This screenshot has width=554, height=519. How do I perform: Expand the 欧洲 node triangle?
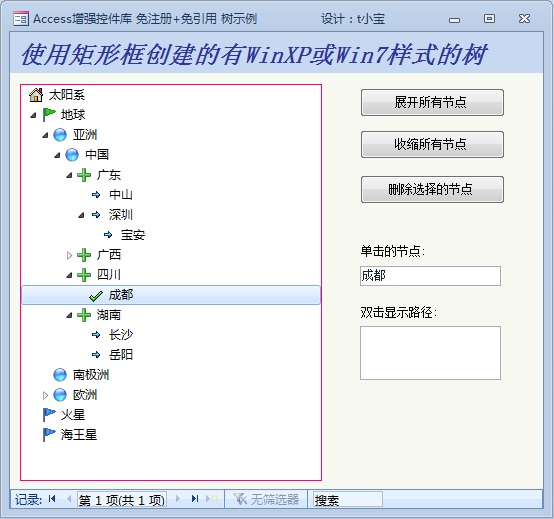point(45,395)
